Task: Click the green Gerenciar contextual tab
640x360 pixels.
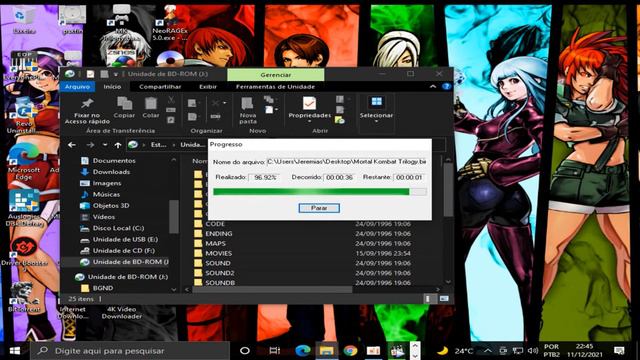Action: (276, 75)
